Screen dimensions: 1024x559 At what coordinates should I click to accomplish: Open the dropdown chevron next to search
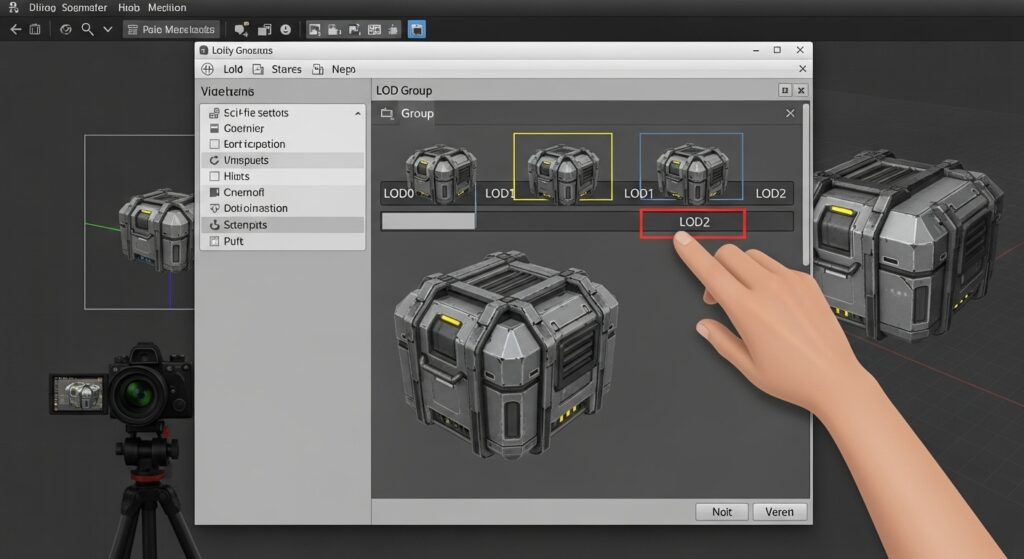(x=108, y=29)
